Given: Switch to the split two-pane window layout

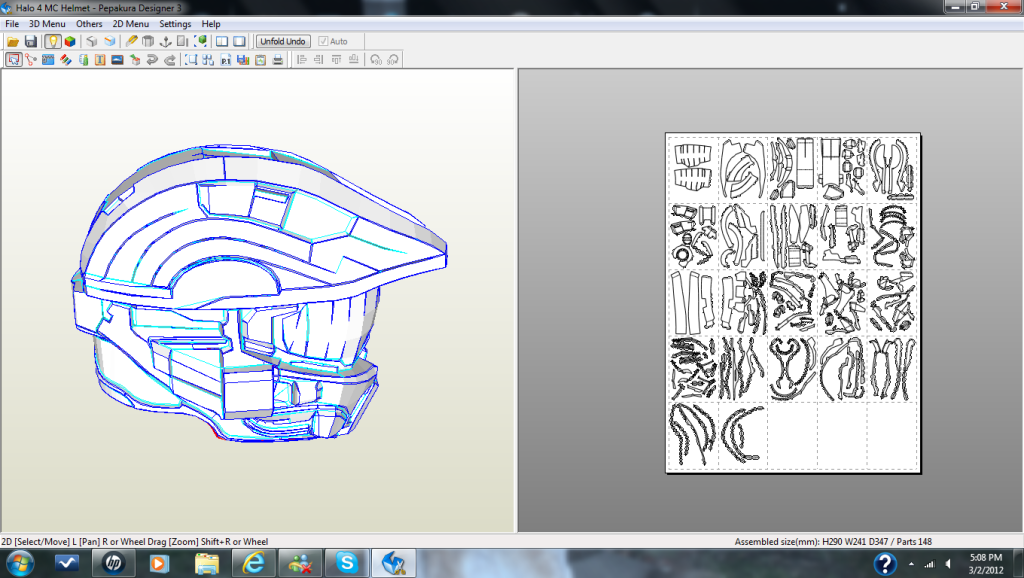Looking at the screenshot, I should 222,41.
